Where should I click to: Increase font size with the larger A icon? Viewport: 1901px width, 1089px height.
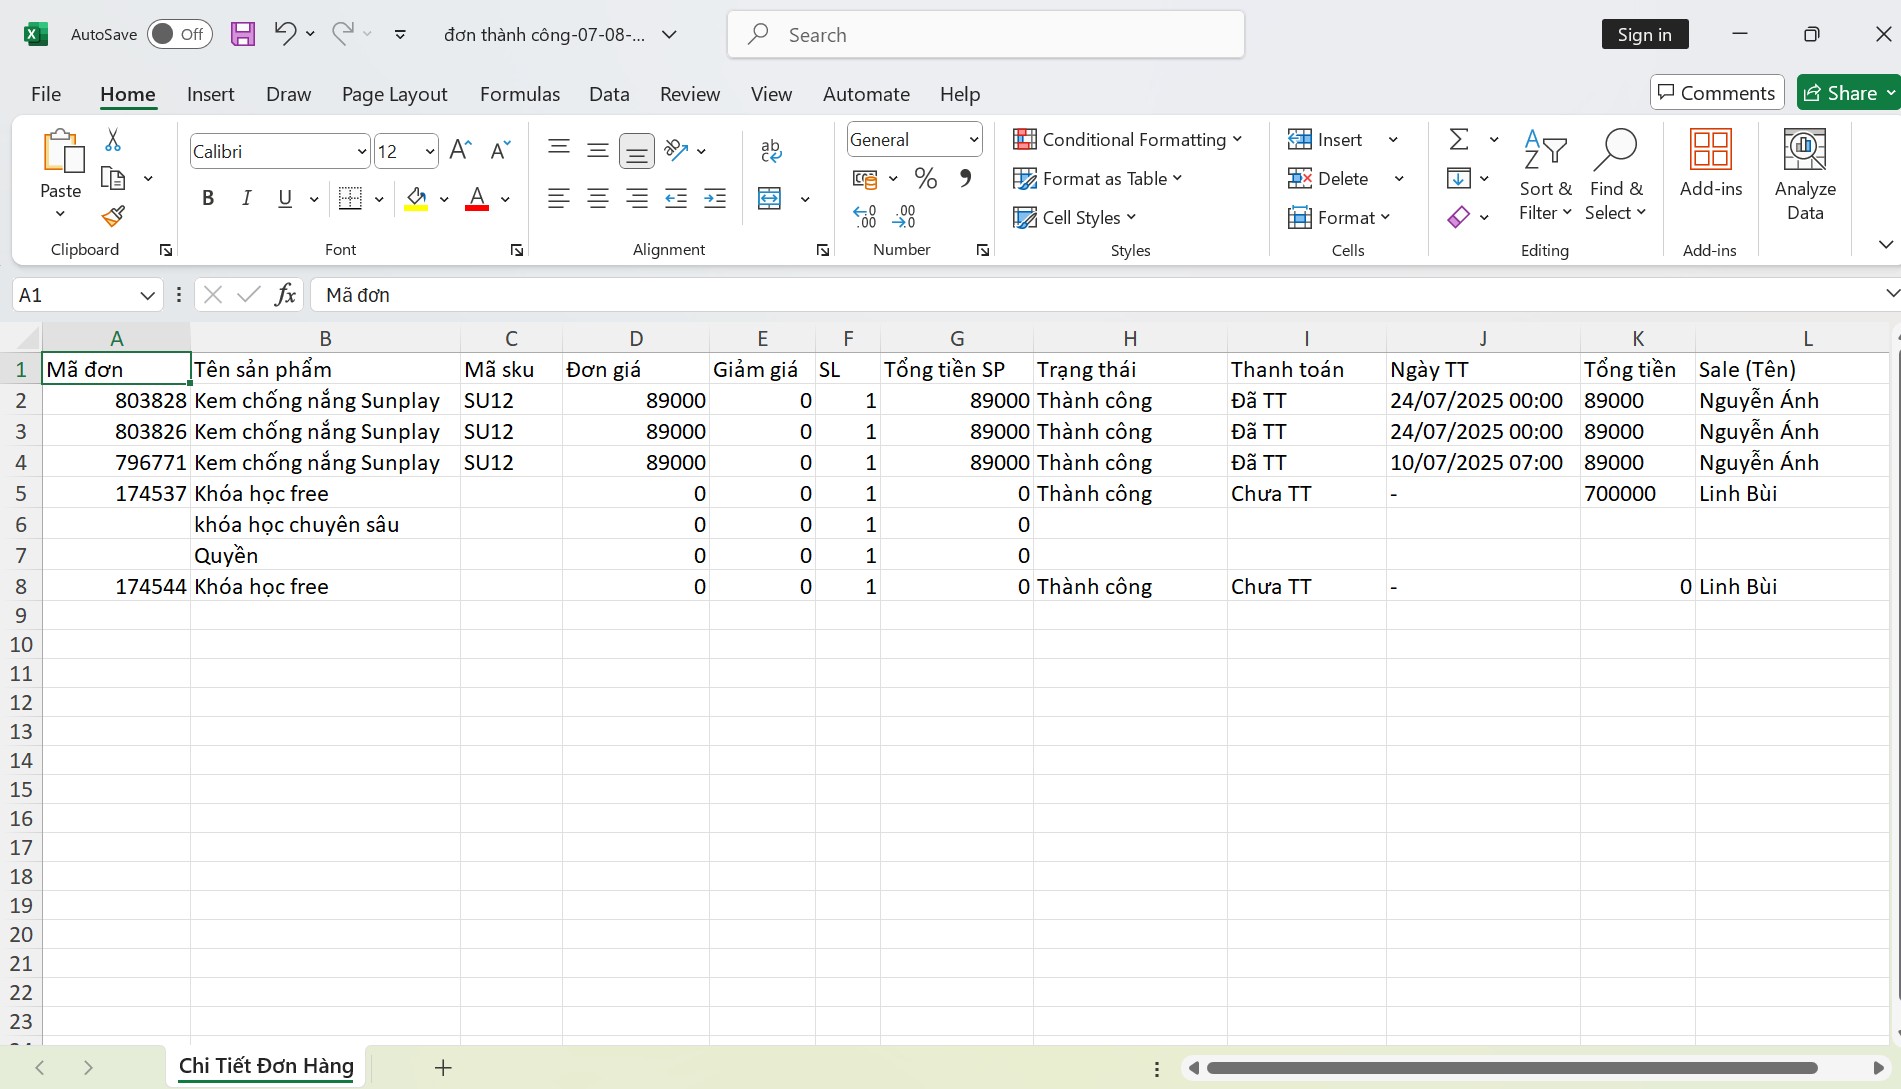pos(460,151)
